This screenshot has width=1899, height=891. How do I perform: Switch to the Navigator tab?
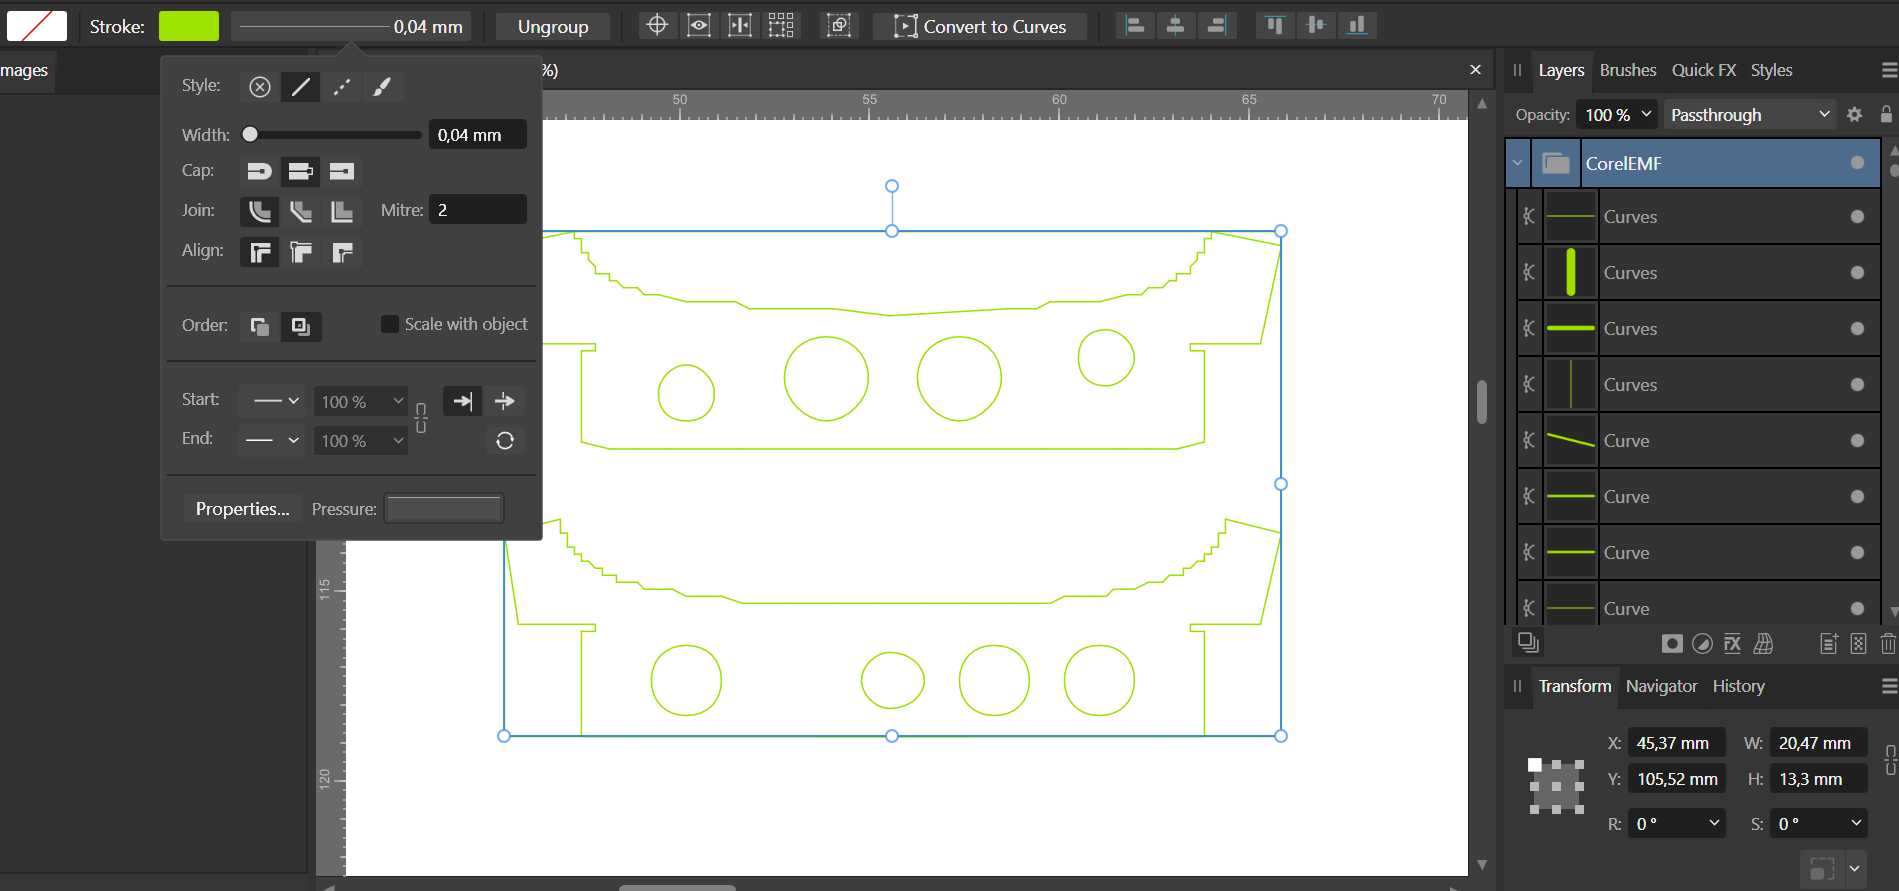1661,686
